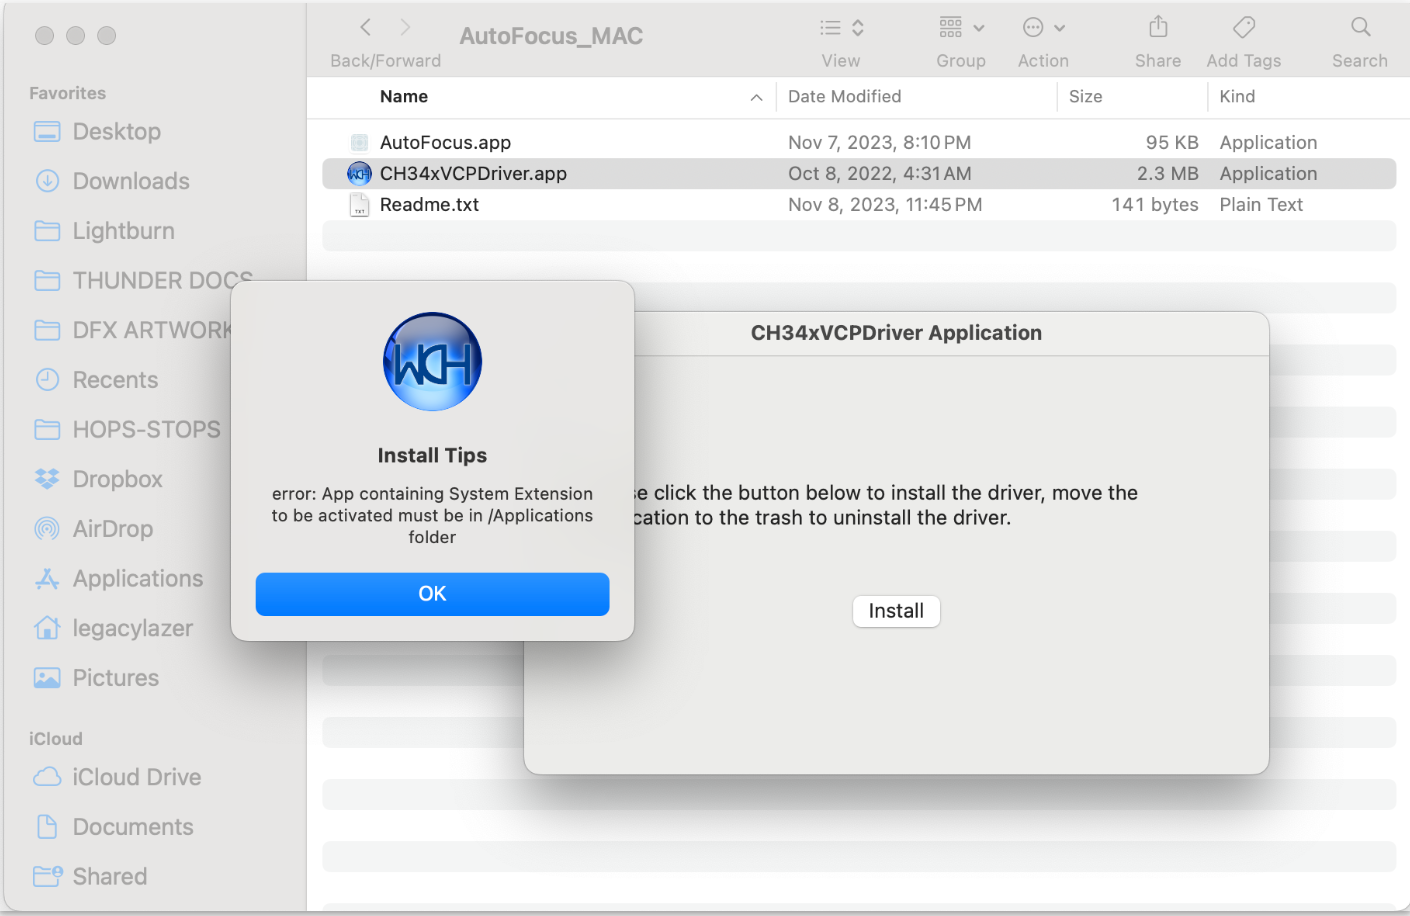Click the "2.3 MB" size cell
Screen dimensions: 1410x916
pyautogui.click(x=1168, y=174)
